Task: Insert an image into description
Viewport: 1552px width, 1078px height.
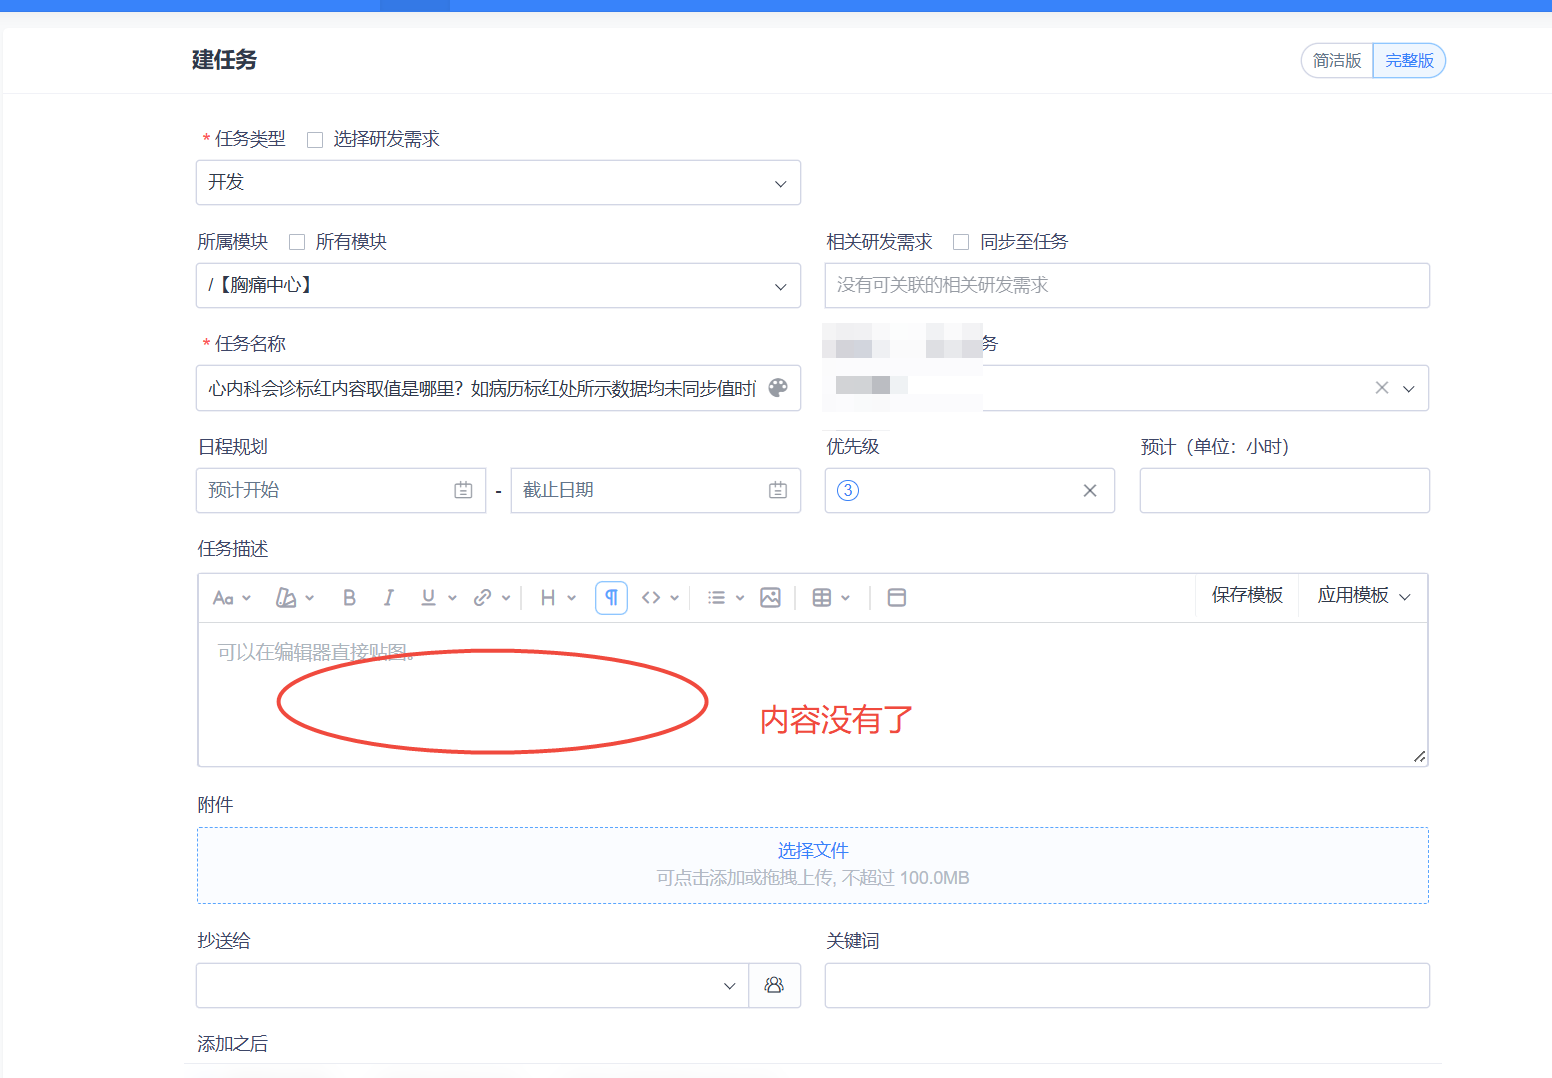Action: point(770,598)
